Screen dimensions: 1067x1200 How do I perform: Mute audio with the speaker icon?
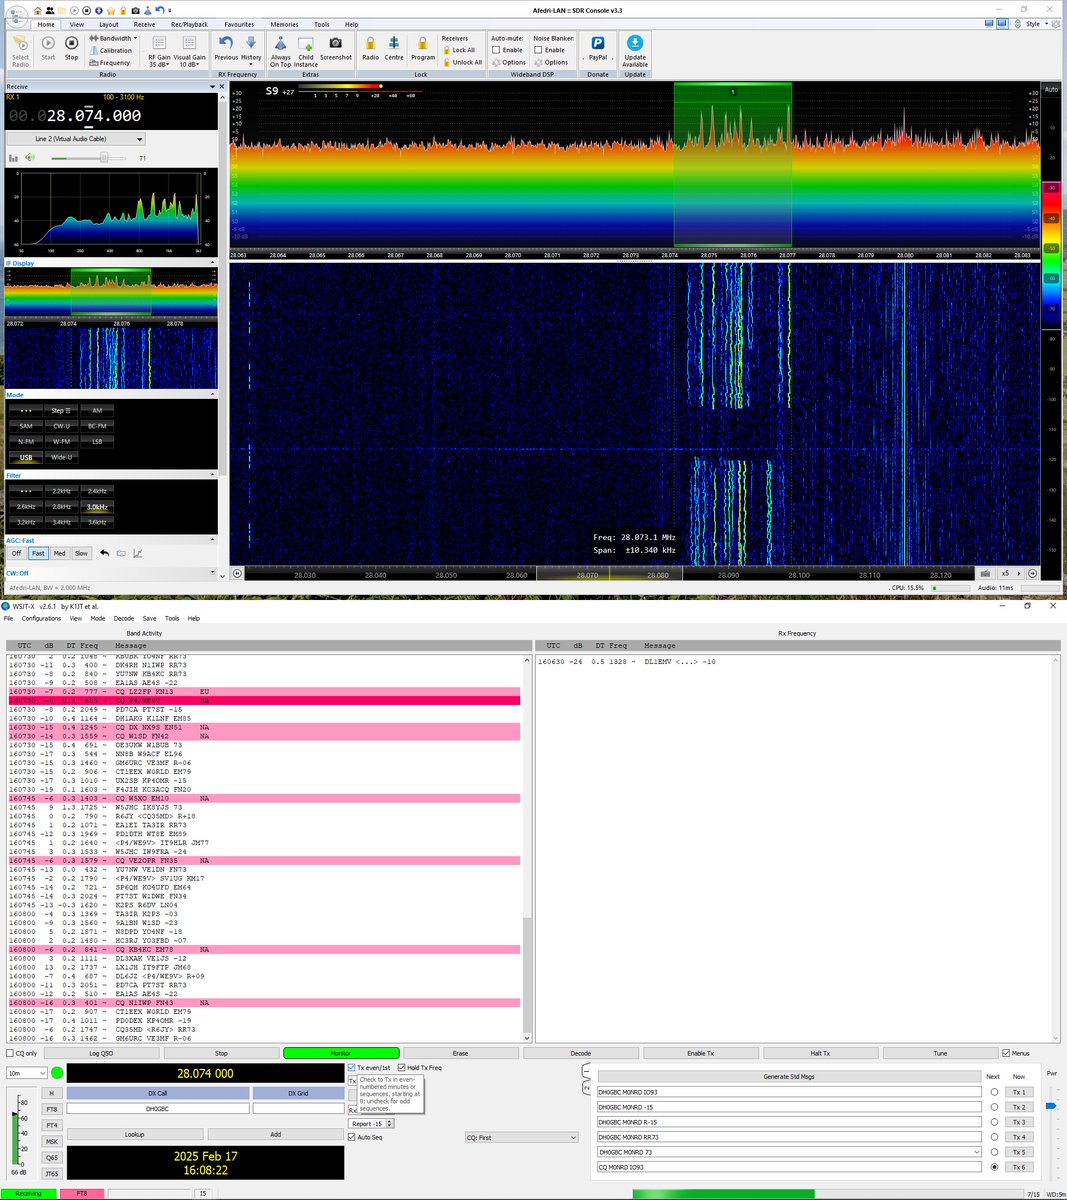30,157
